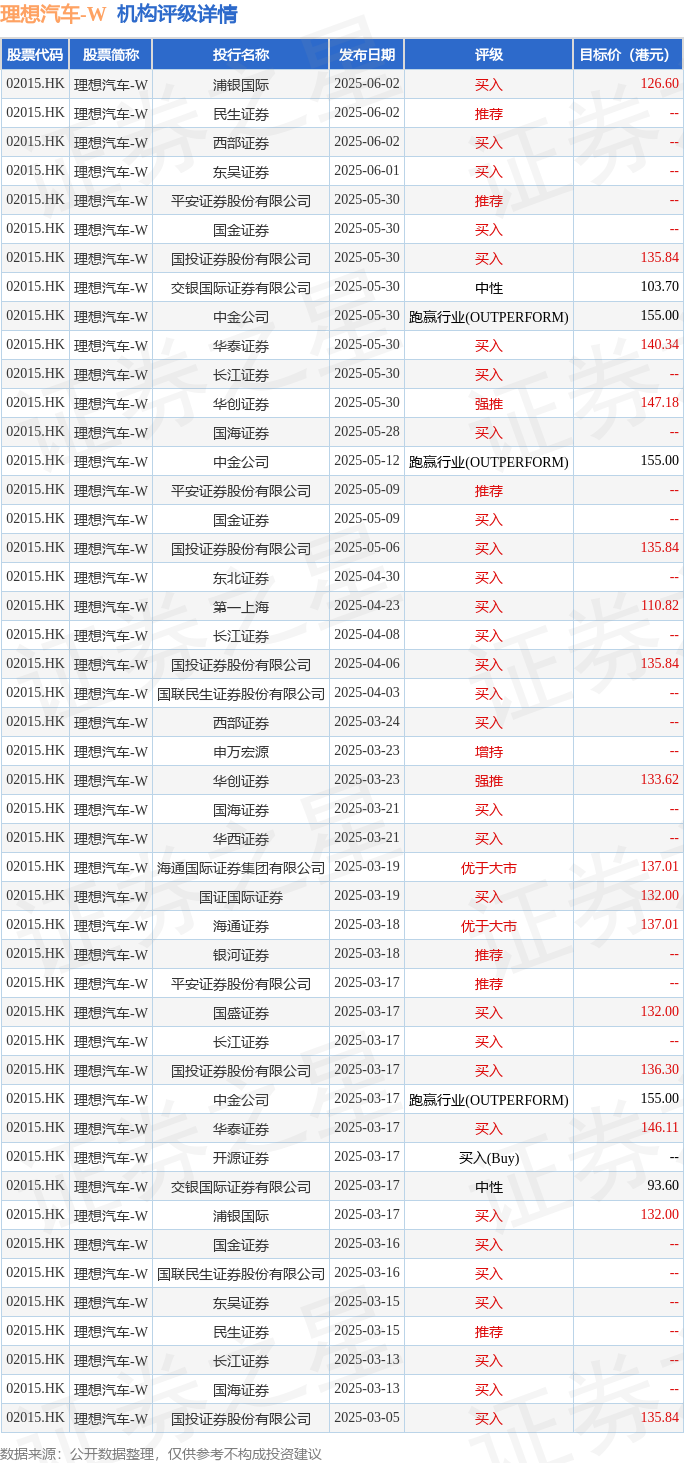Click 中性 rating in the 103.70 row
The image size is (684, 1463).
tap(489, 287)
